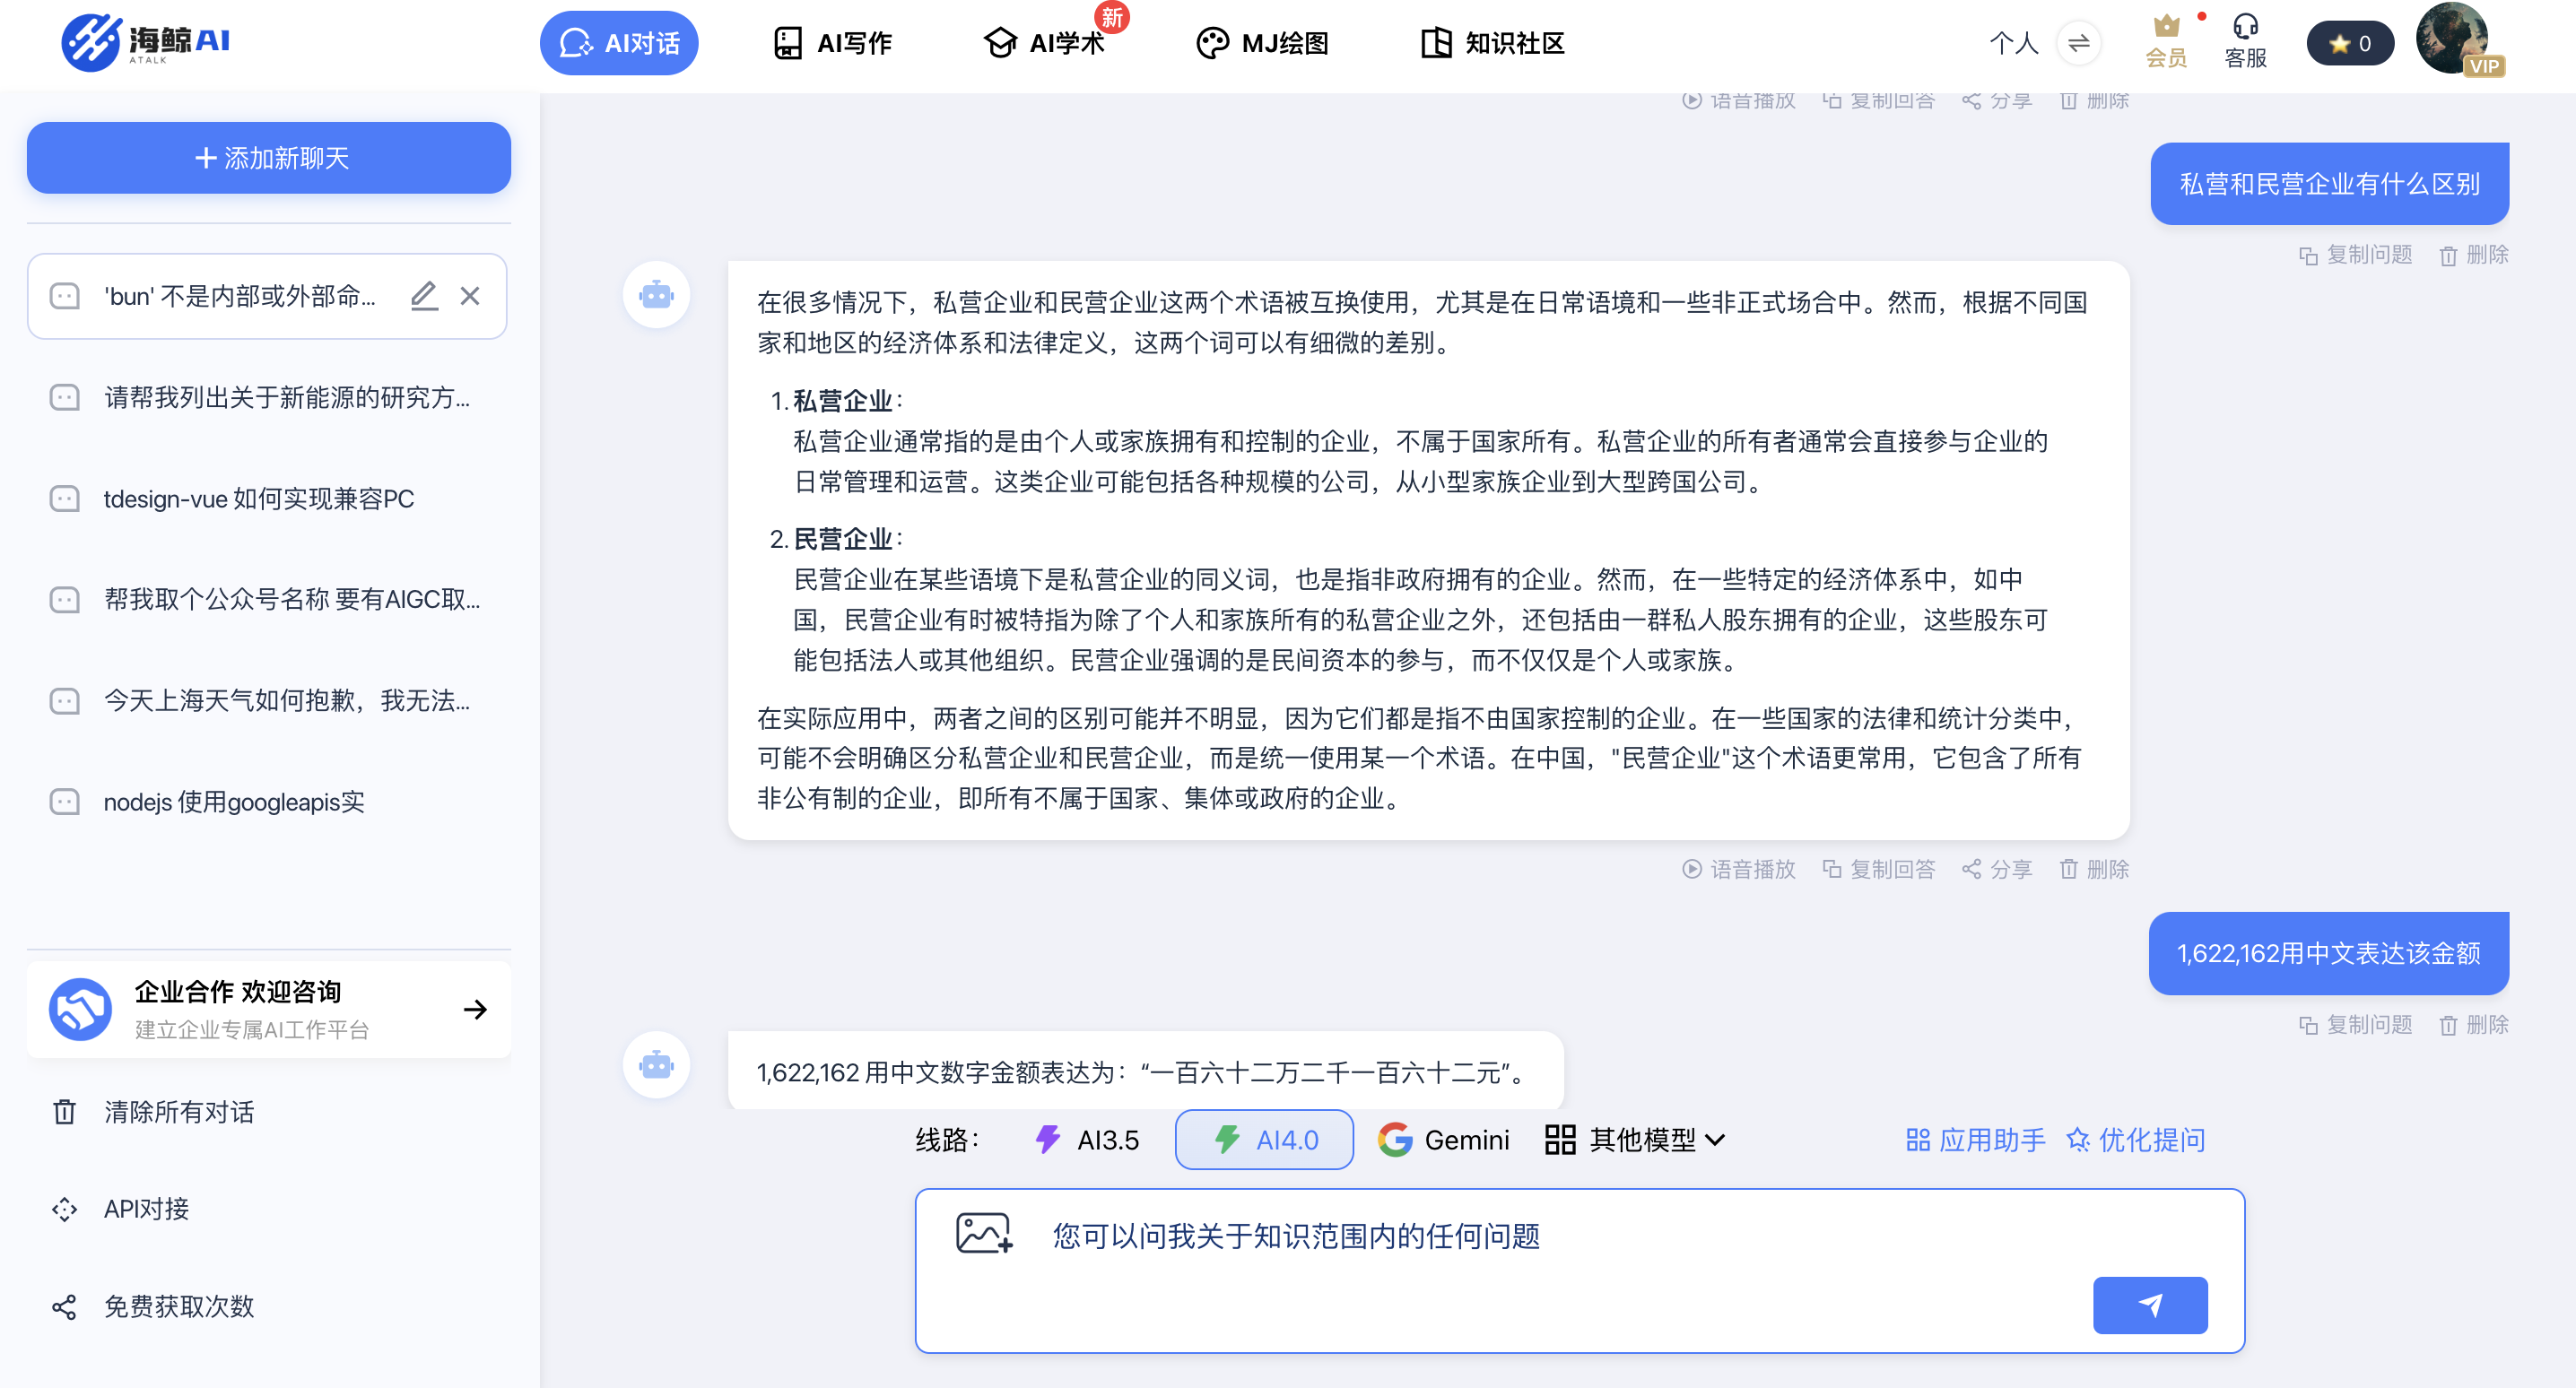Click 优化提问 option

pos(2135,1140)
